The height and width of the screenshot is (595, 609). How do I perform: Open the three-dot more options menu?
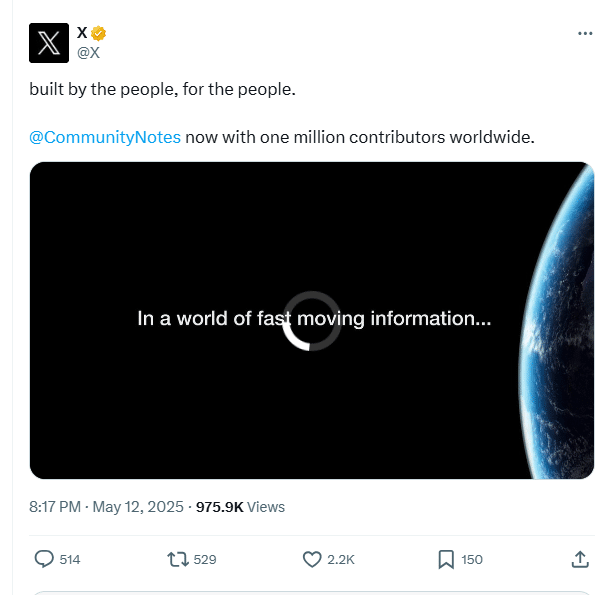(585, 33)
